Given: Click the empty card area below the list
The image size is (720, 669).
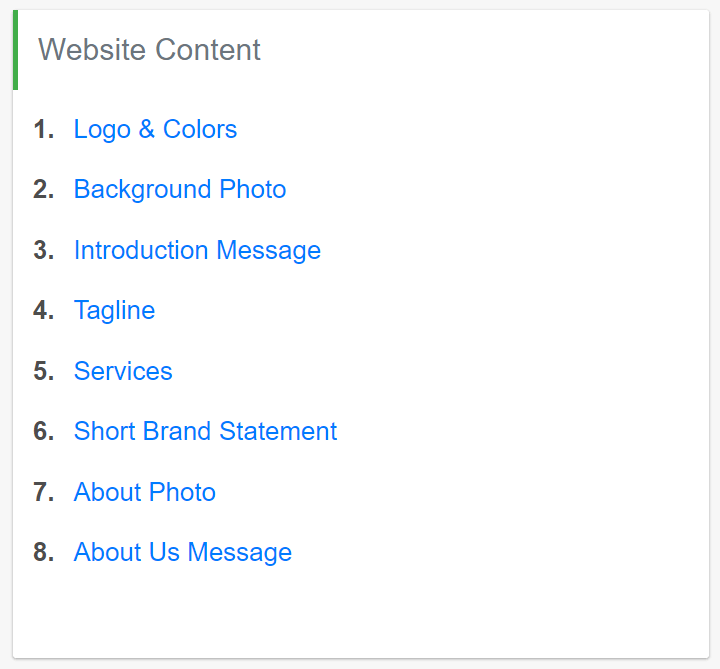Looking at the screenshot, I should (x=361, y=613).
